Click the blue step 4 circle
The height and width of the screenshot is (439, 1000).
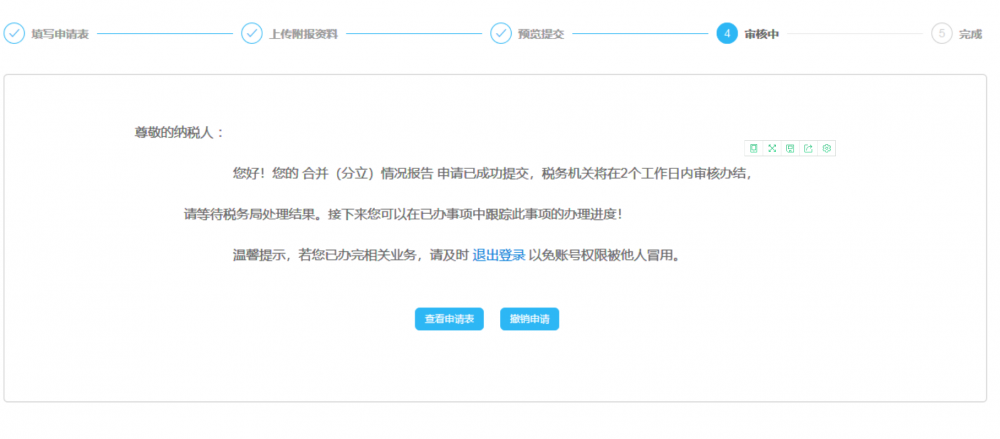[727, 33]
